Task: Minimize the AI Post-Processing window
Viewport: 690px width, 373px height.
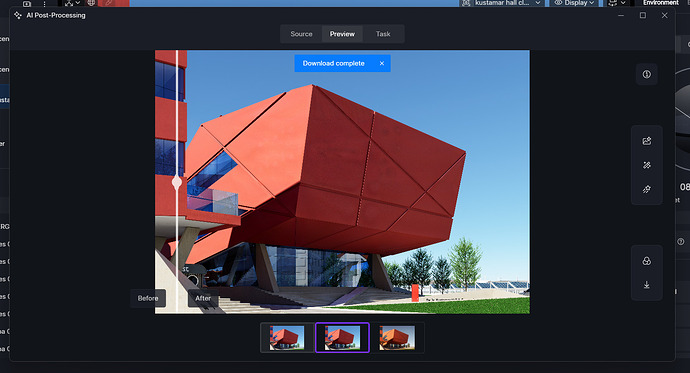Action: 621,15
